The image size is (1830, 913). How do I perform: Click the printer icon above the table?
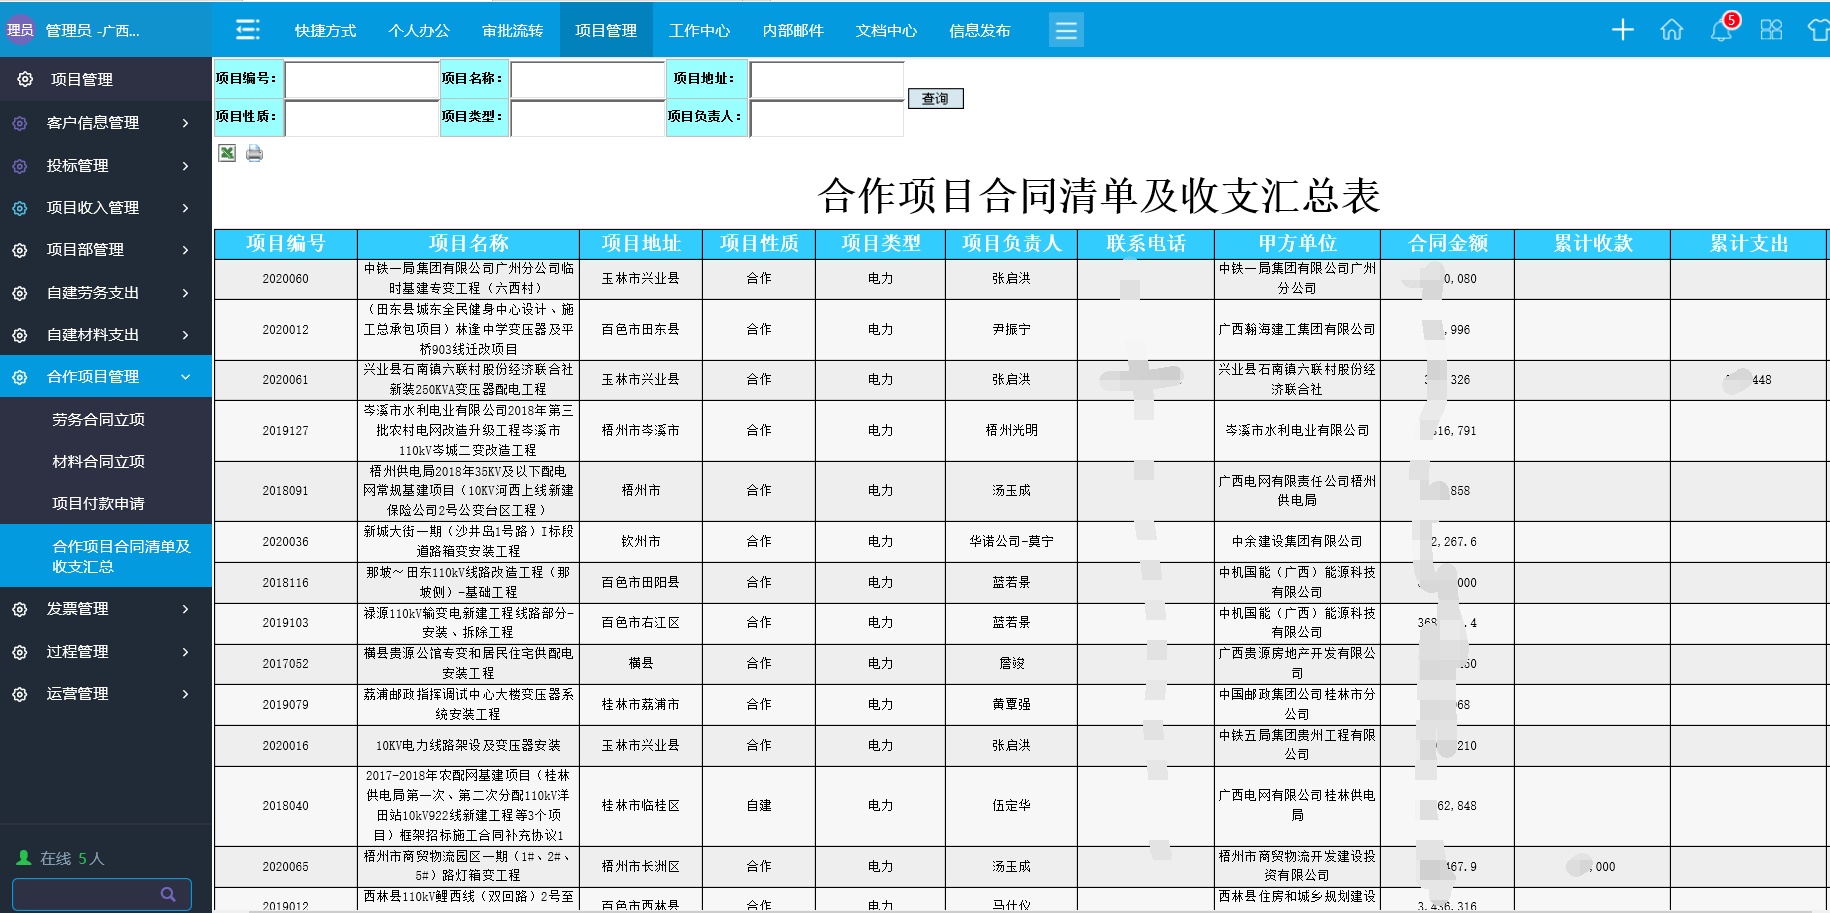pos(254,153)
